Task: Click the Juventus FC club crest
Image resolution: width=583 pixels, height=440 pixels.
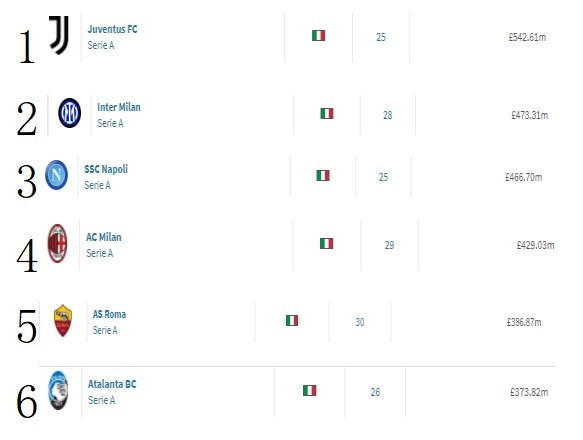Action: click(x=59, y=35)
